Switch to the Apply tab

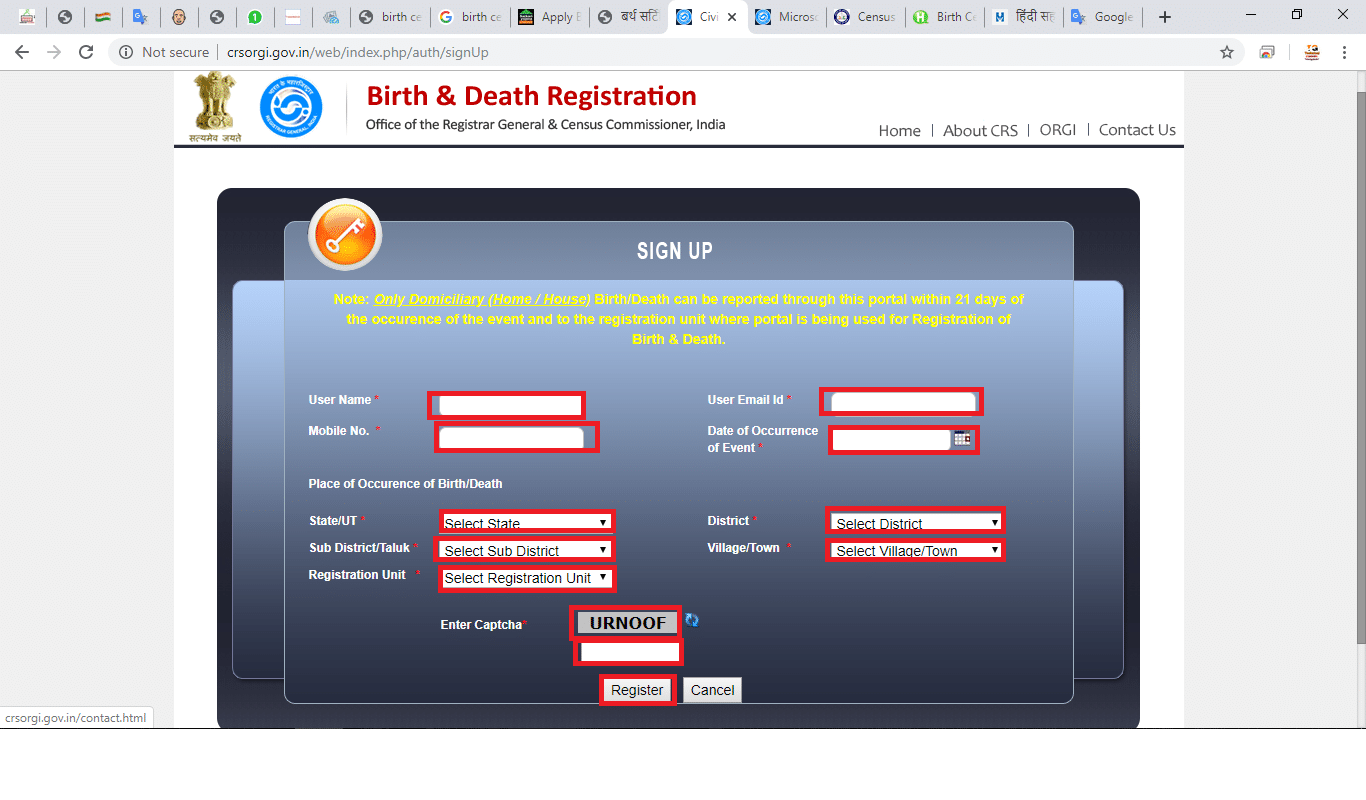point(550,17)
